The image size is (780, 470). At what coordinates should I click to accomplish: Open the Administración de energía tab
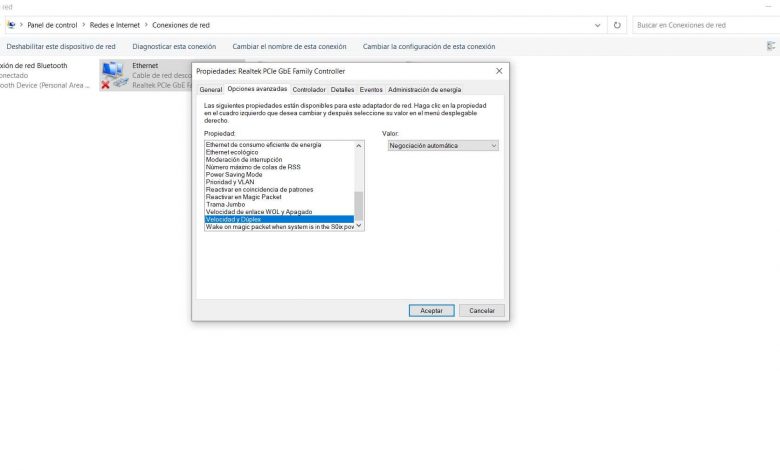tap(424, 90)
